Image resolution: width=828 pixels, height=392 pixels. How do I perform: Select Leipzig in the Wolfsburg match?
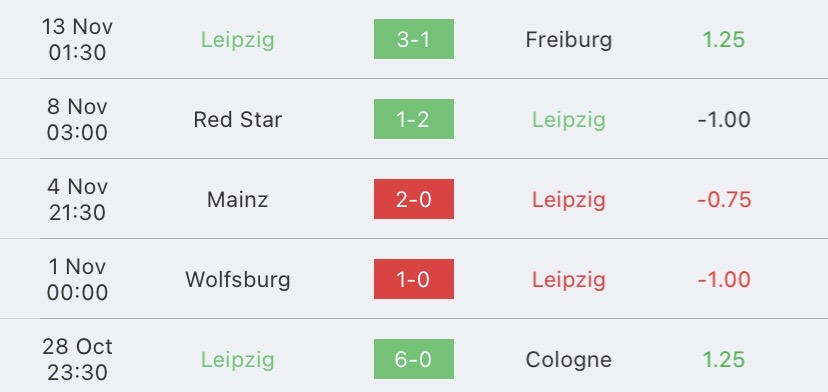[569, 281]
